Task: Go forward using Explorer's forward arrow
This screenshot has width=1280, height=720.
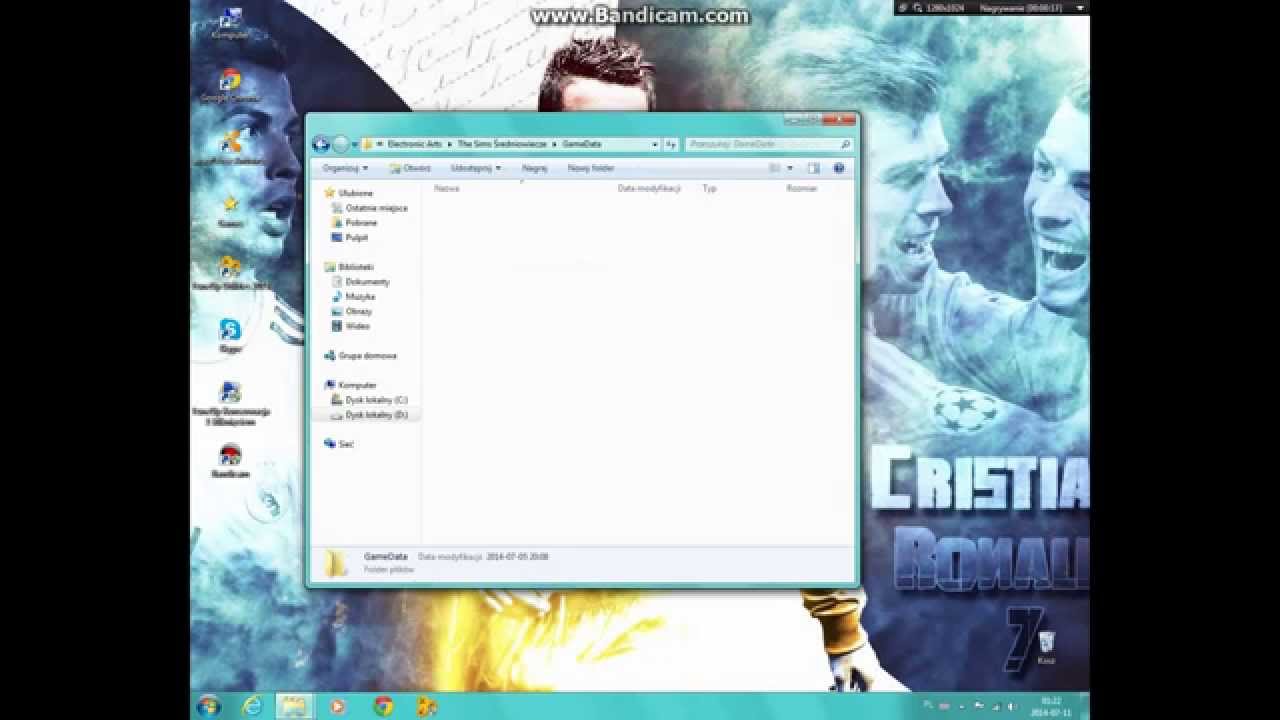Action: coord(341,144)
